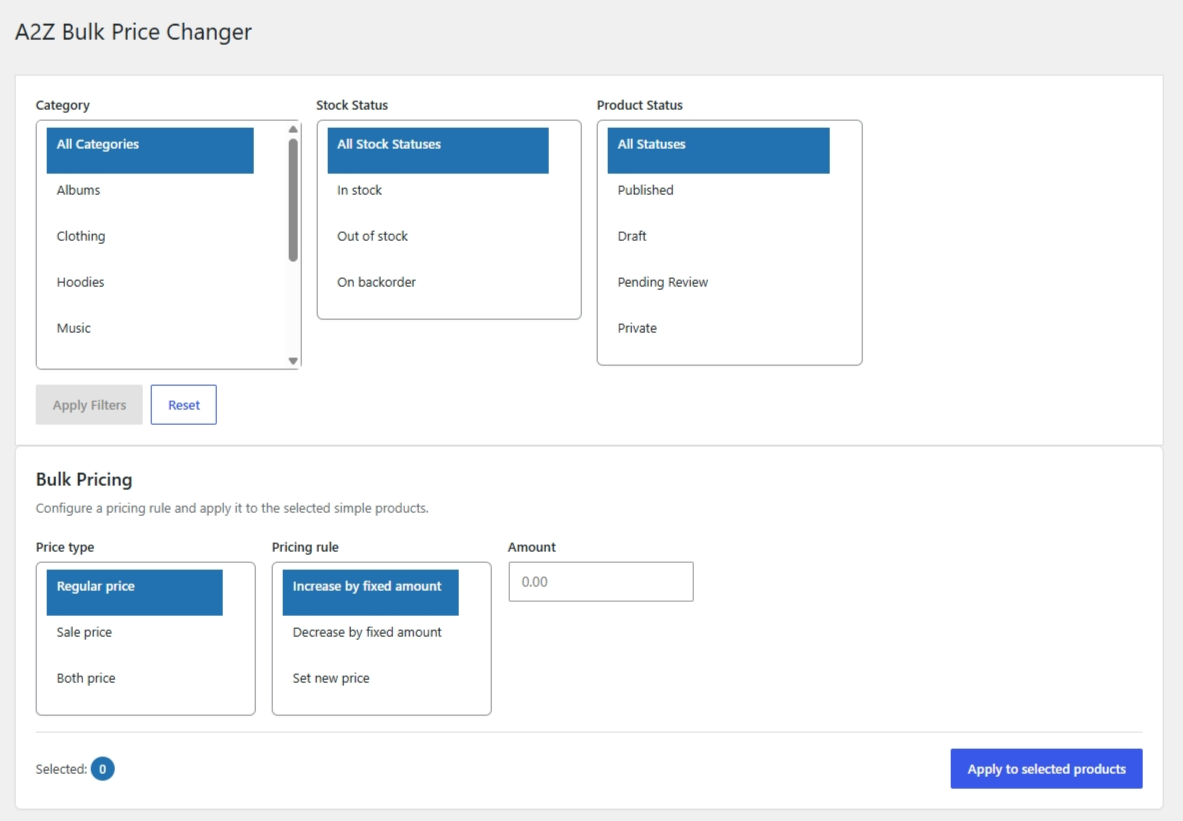Click the Category list scroll up arrow

click(x=293, y=129)
